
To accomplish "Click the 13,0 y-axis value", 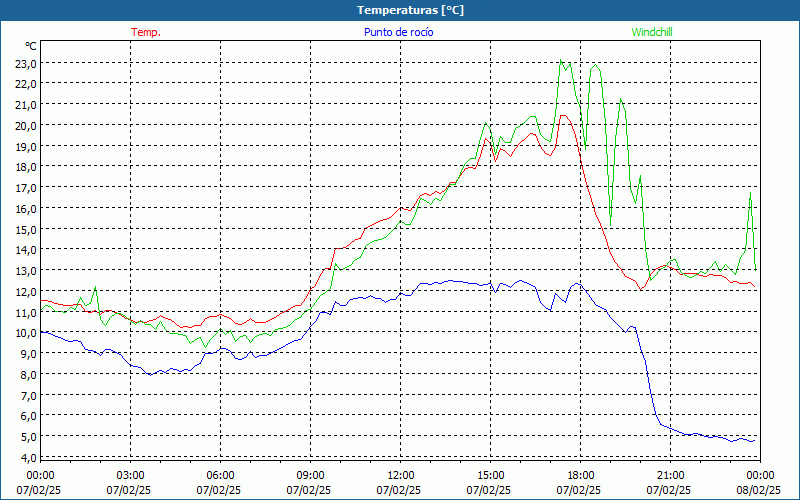I will coord(26,271).
